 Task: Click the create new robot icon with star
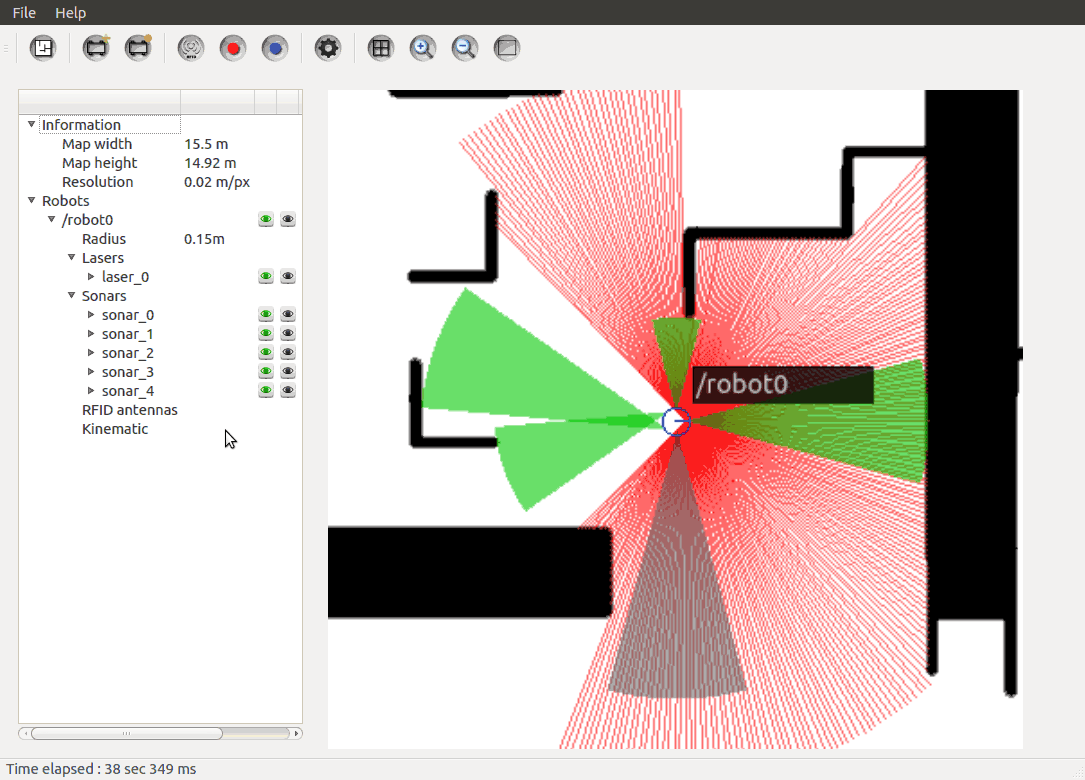[97, 48]
